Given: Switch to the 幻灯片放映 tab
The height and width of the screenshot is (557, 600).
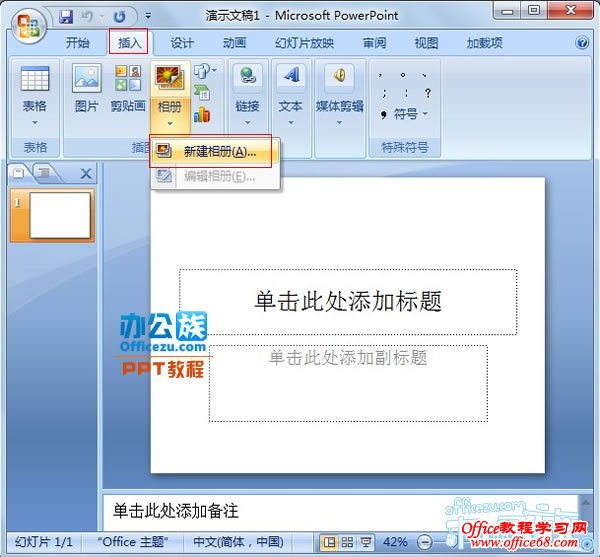Looking at the screenshot, I should point(304,42).
